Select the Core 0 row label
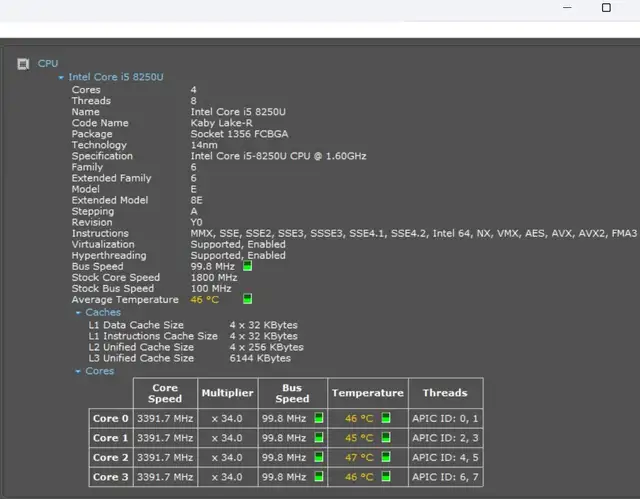 111,418
